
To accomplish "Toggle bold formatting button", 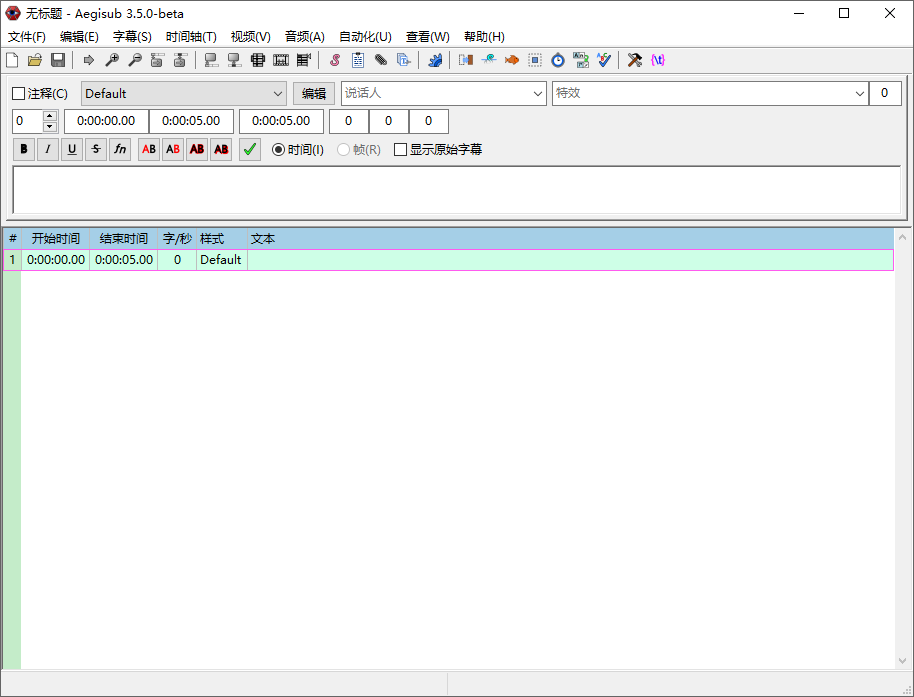I will 24,149.
